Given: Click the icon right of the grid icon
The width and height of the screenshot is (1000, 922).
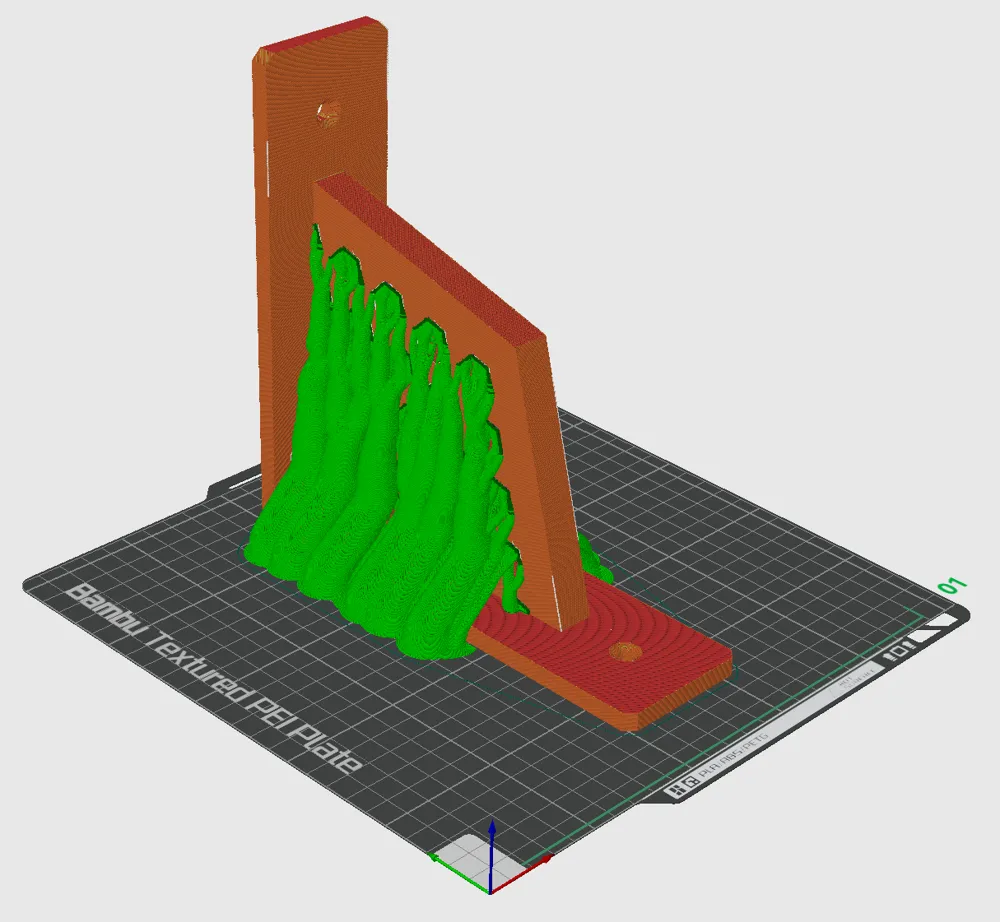Looking at the screenshot, I should click(x=692, y=784).
